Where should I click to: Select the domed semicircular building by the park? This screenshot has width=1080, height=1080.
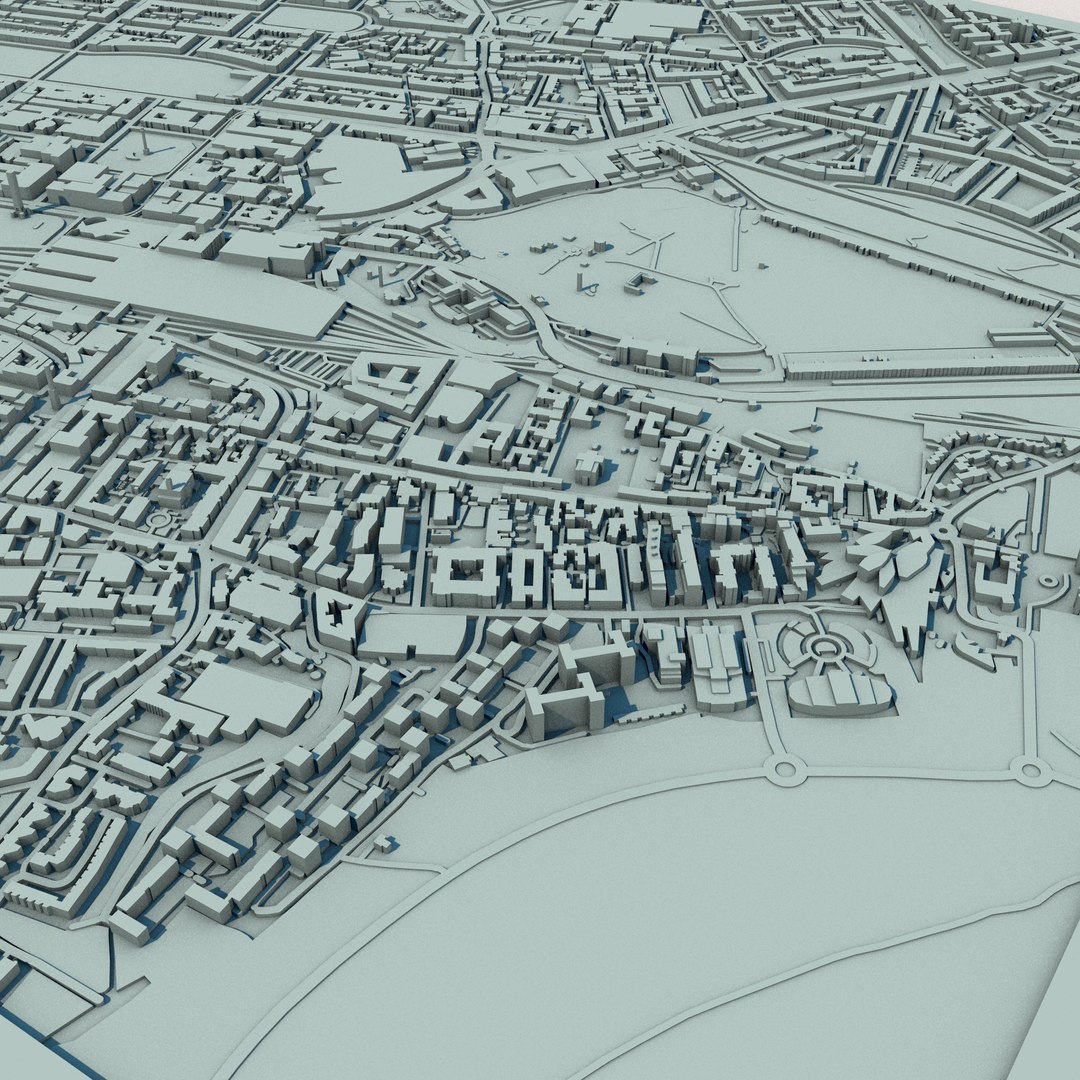pyautogui.click(x=840, y=692)
